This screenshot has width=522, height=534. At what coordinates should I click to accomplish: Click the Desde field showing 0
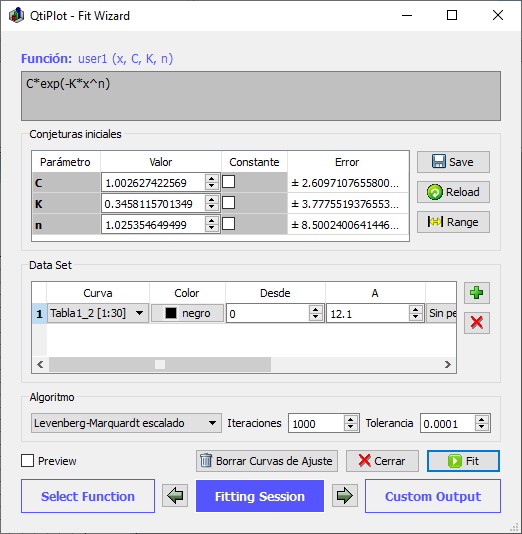[268, 314]
